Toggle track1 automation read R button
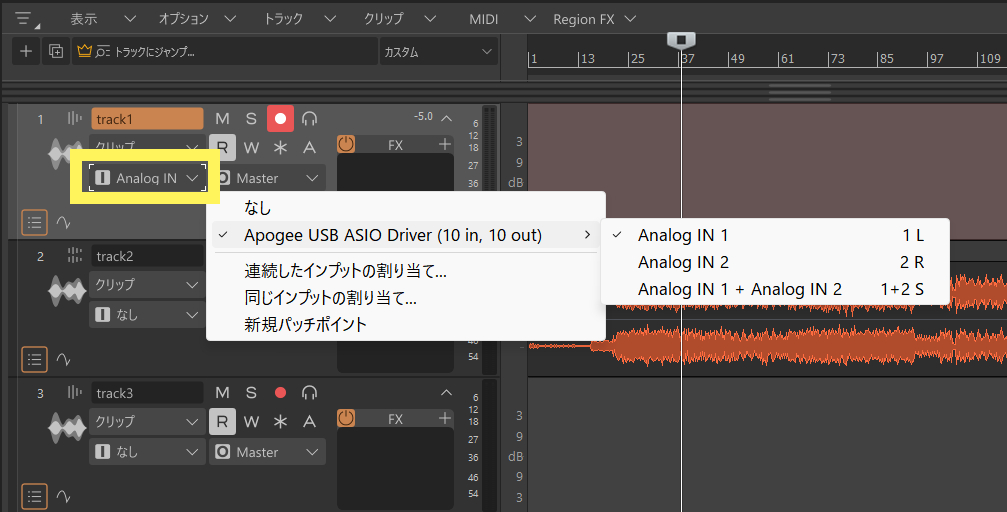The image size is (1007, 512). (222, 147)
